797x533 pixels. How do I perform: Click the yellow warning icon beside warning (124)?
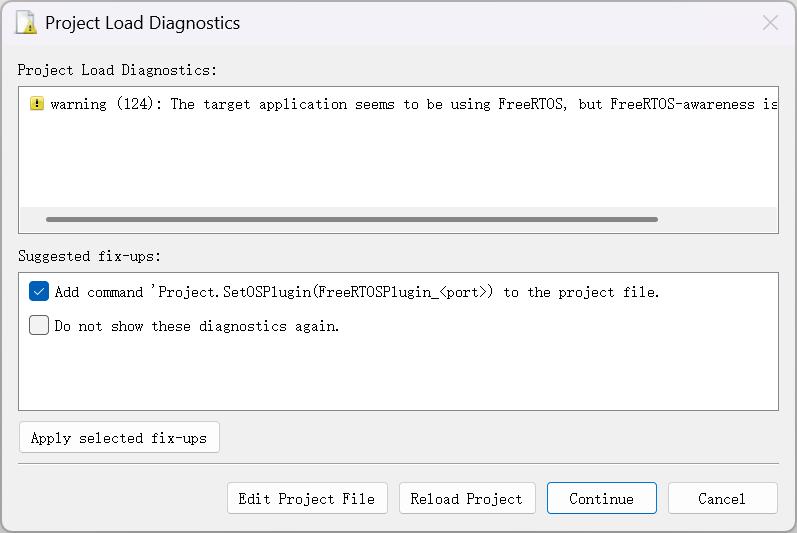pos(37,104)
